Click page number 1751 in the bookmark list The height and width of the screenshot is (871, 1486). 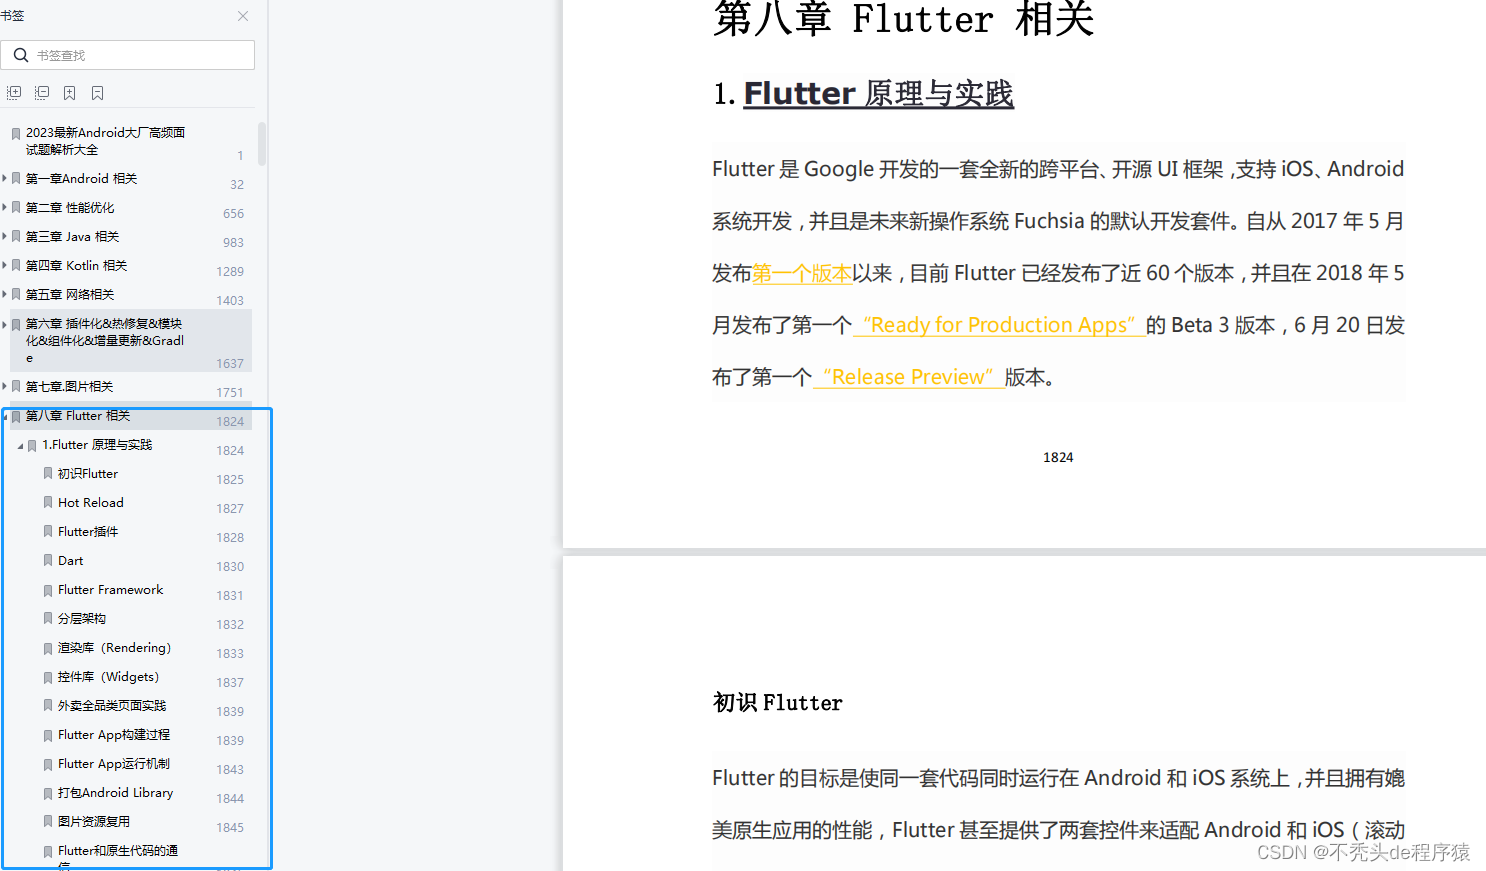[230, 393]
